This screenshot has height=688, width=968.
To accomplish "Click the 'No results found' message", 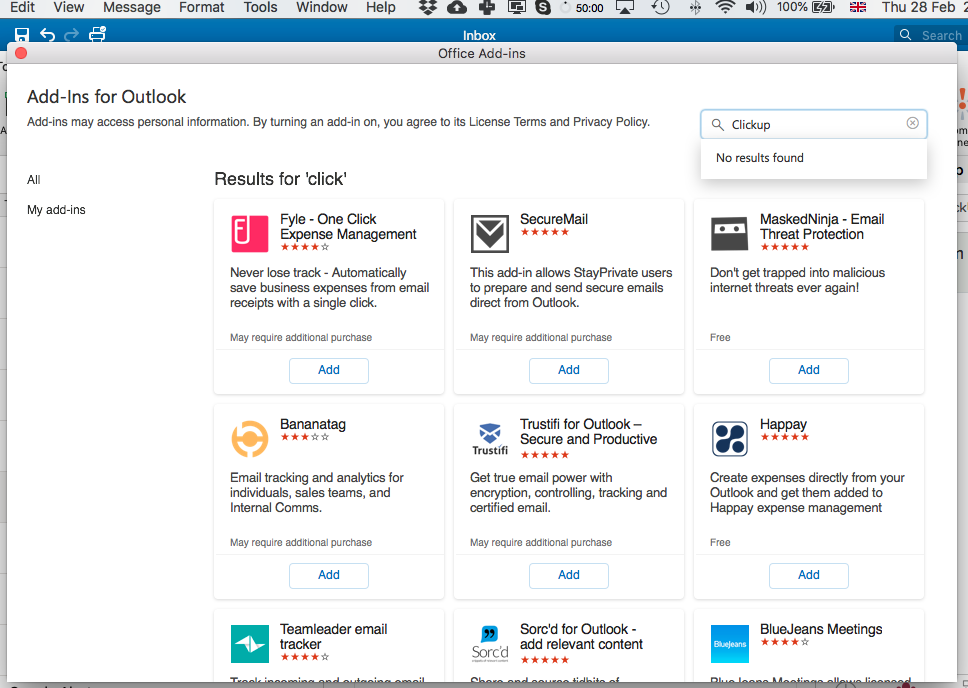I will pyautogui.click(x=760, y=158).
